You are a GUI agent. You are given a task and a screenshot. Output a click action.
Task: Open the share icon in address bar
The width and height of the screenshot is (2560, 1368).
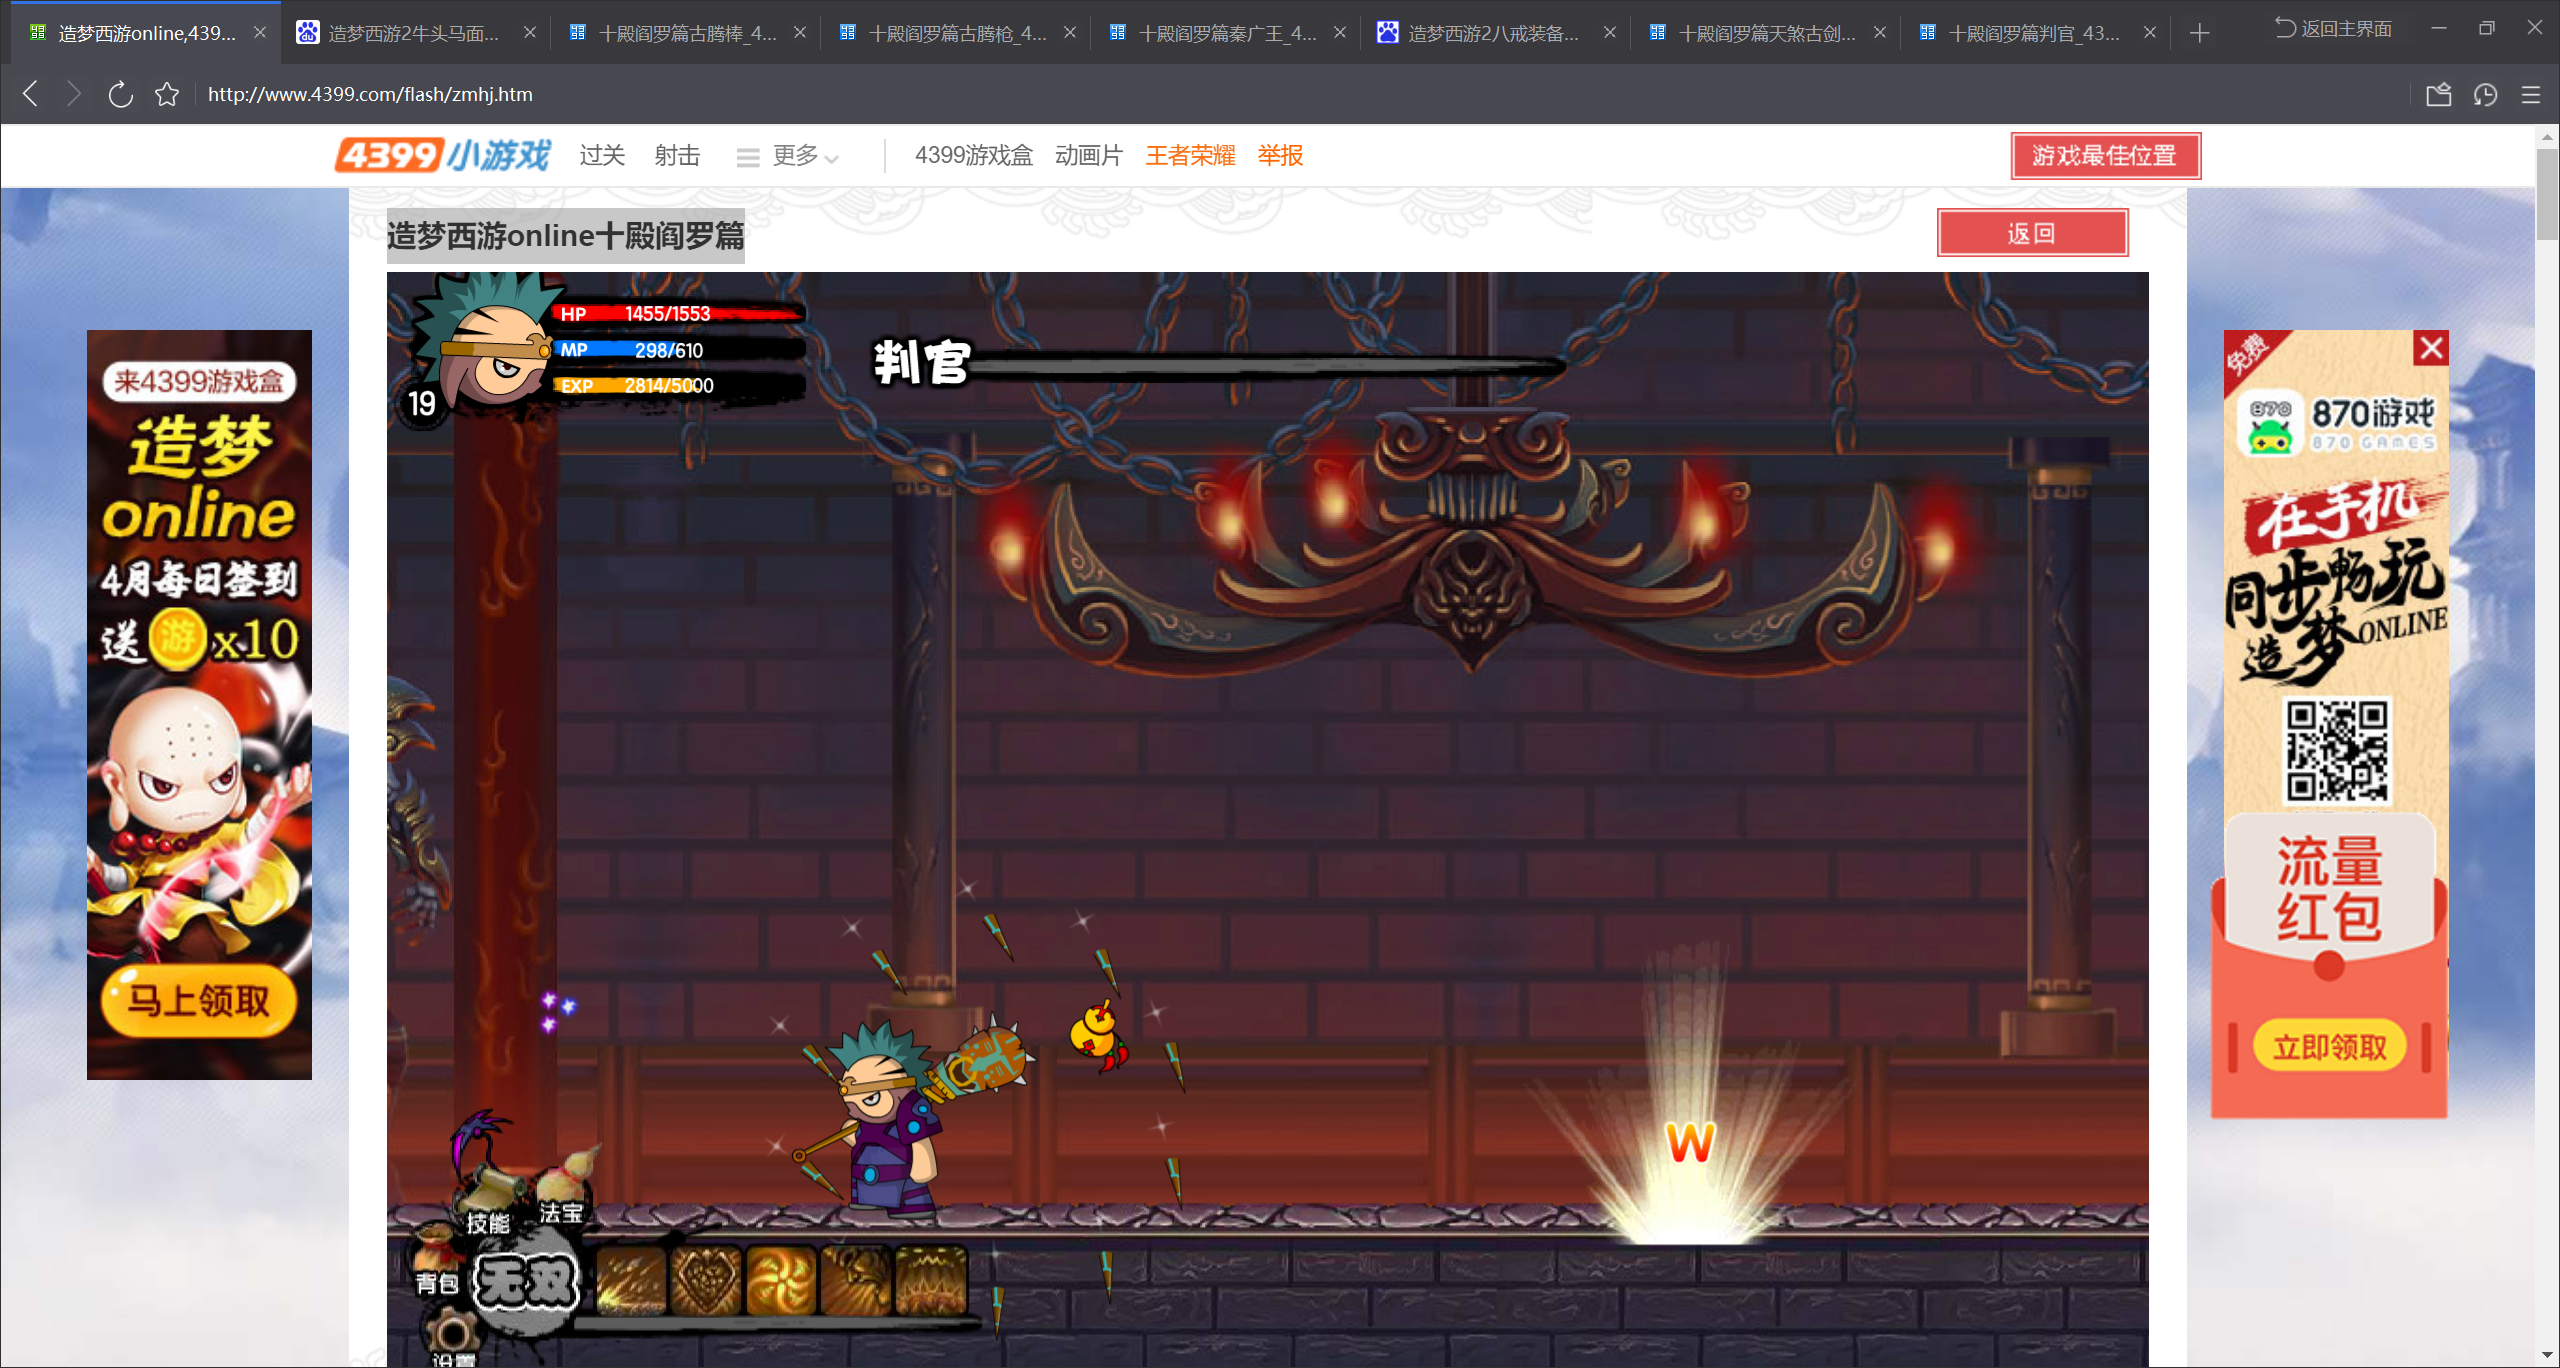click(x=2439, y=94)
